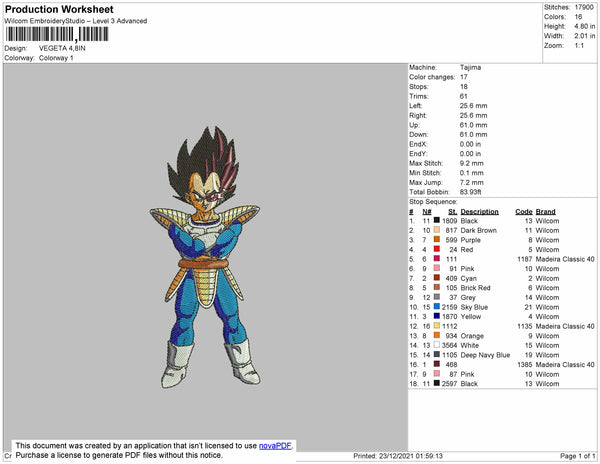Click the Colors value 16
600x464 pixels.
(x=578, y=17)
